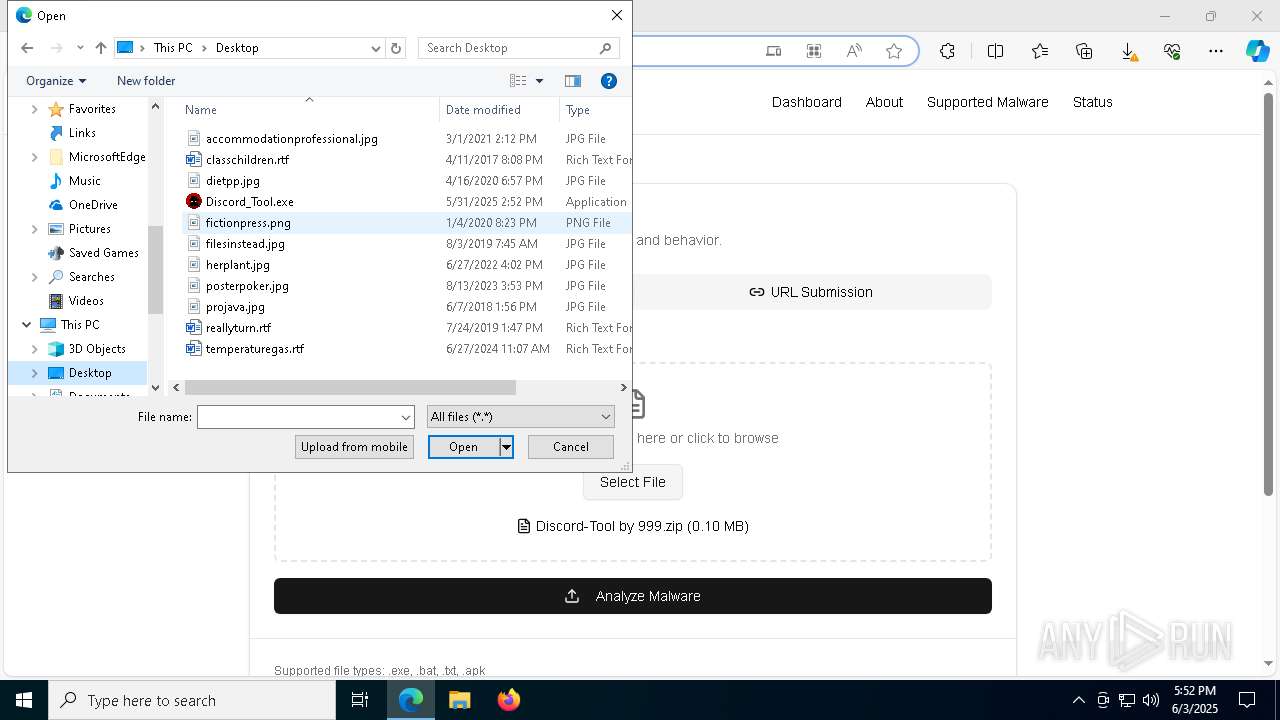The height and width of the screenshot is (720, 1280).
Task: Expand the file name history dropdown
Action: (x=406, y=417)
